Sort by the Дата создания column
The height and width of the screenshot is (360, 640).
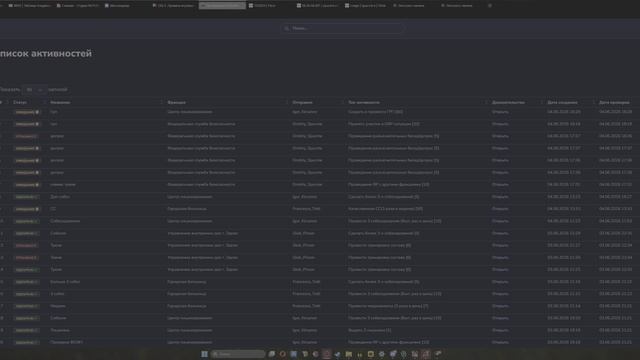[x=562, y=102]
